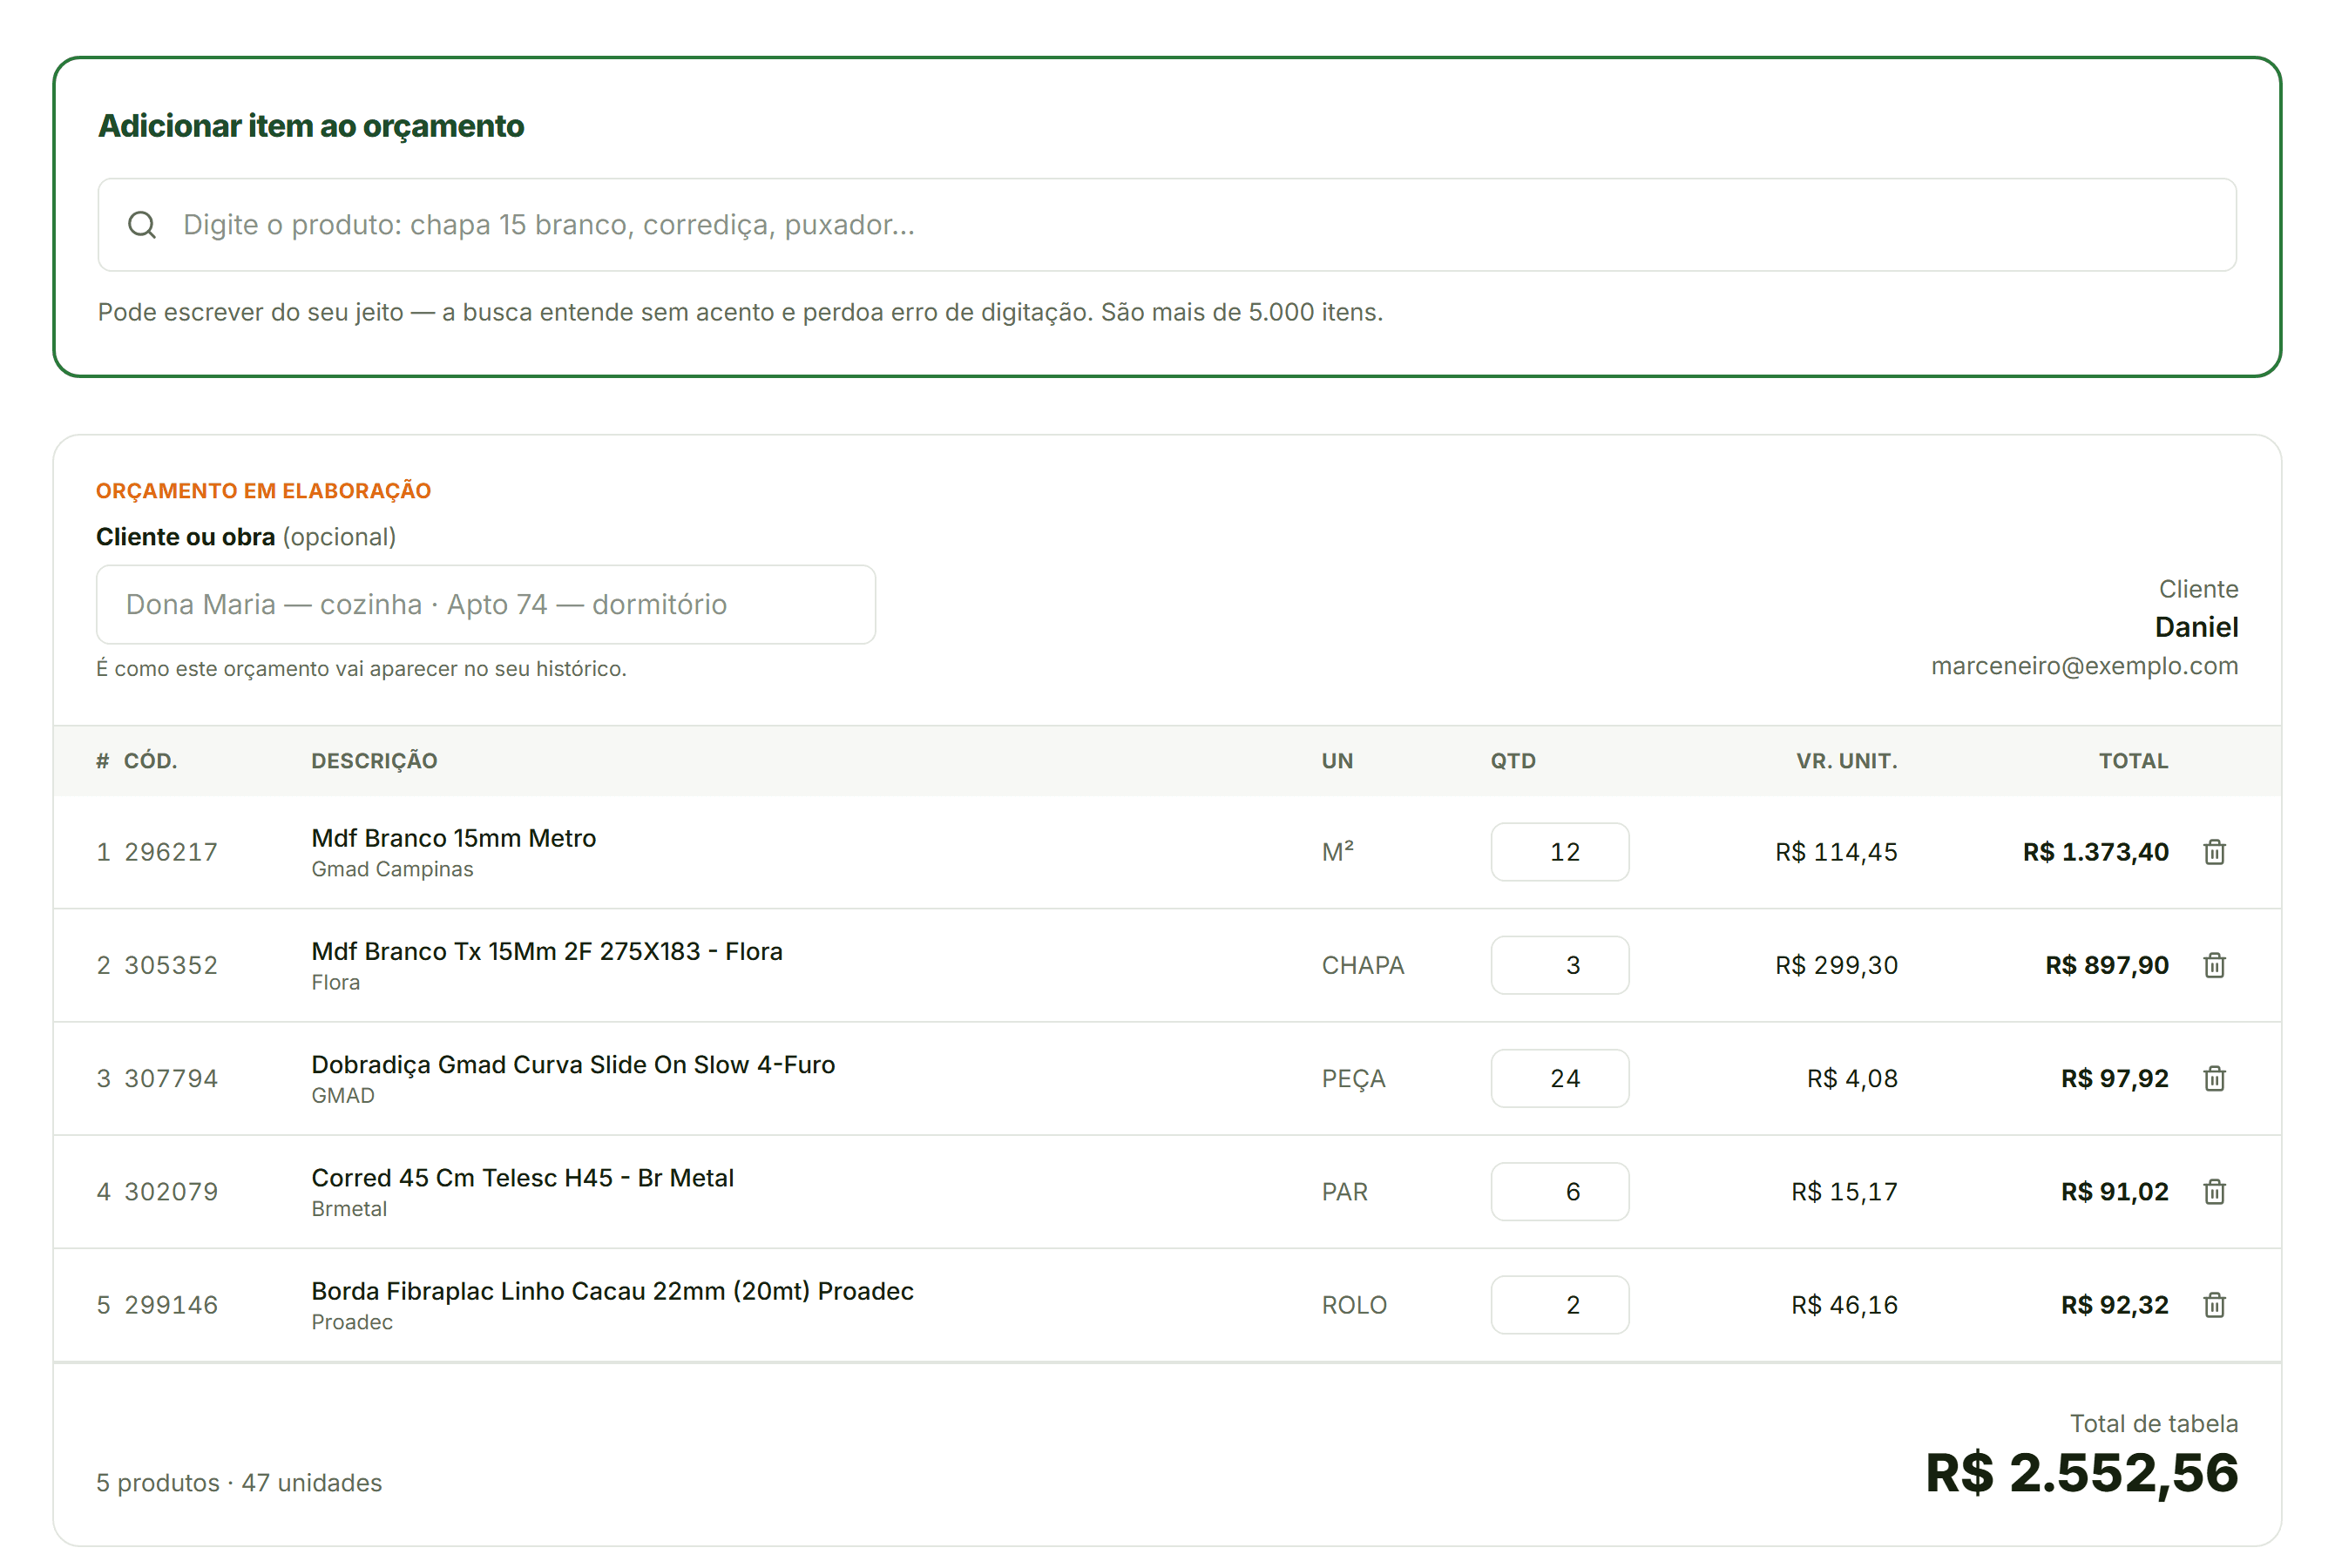Click 'Mdf Branco Tx 15Mm 2F 275X183 - Flora'
Viewport: 2335px width, 1568px height.
click(x=547, y=951)
